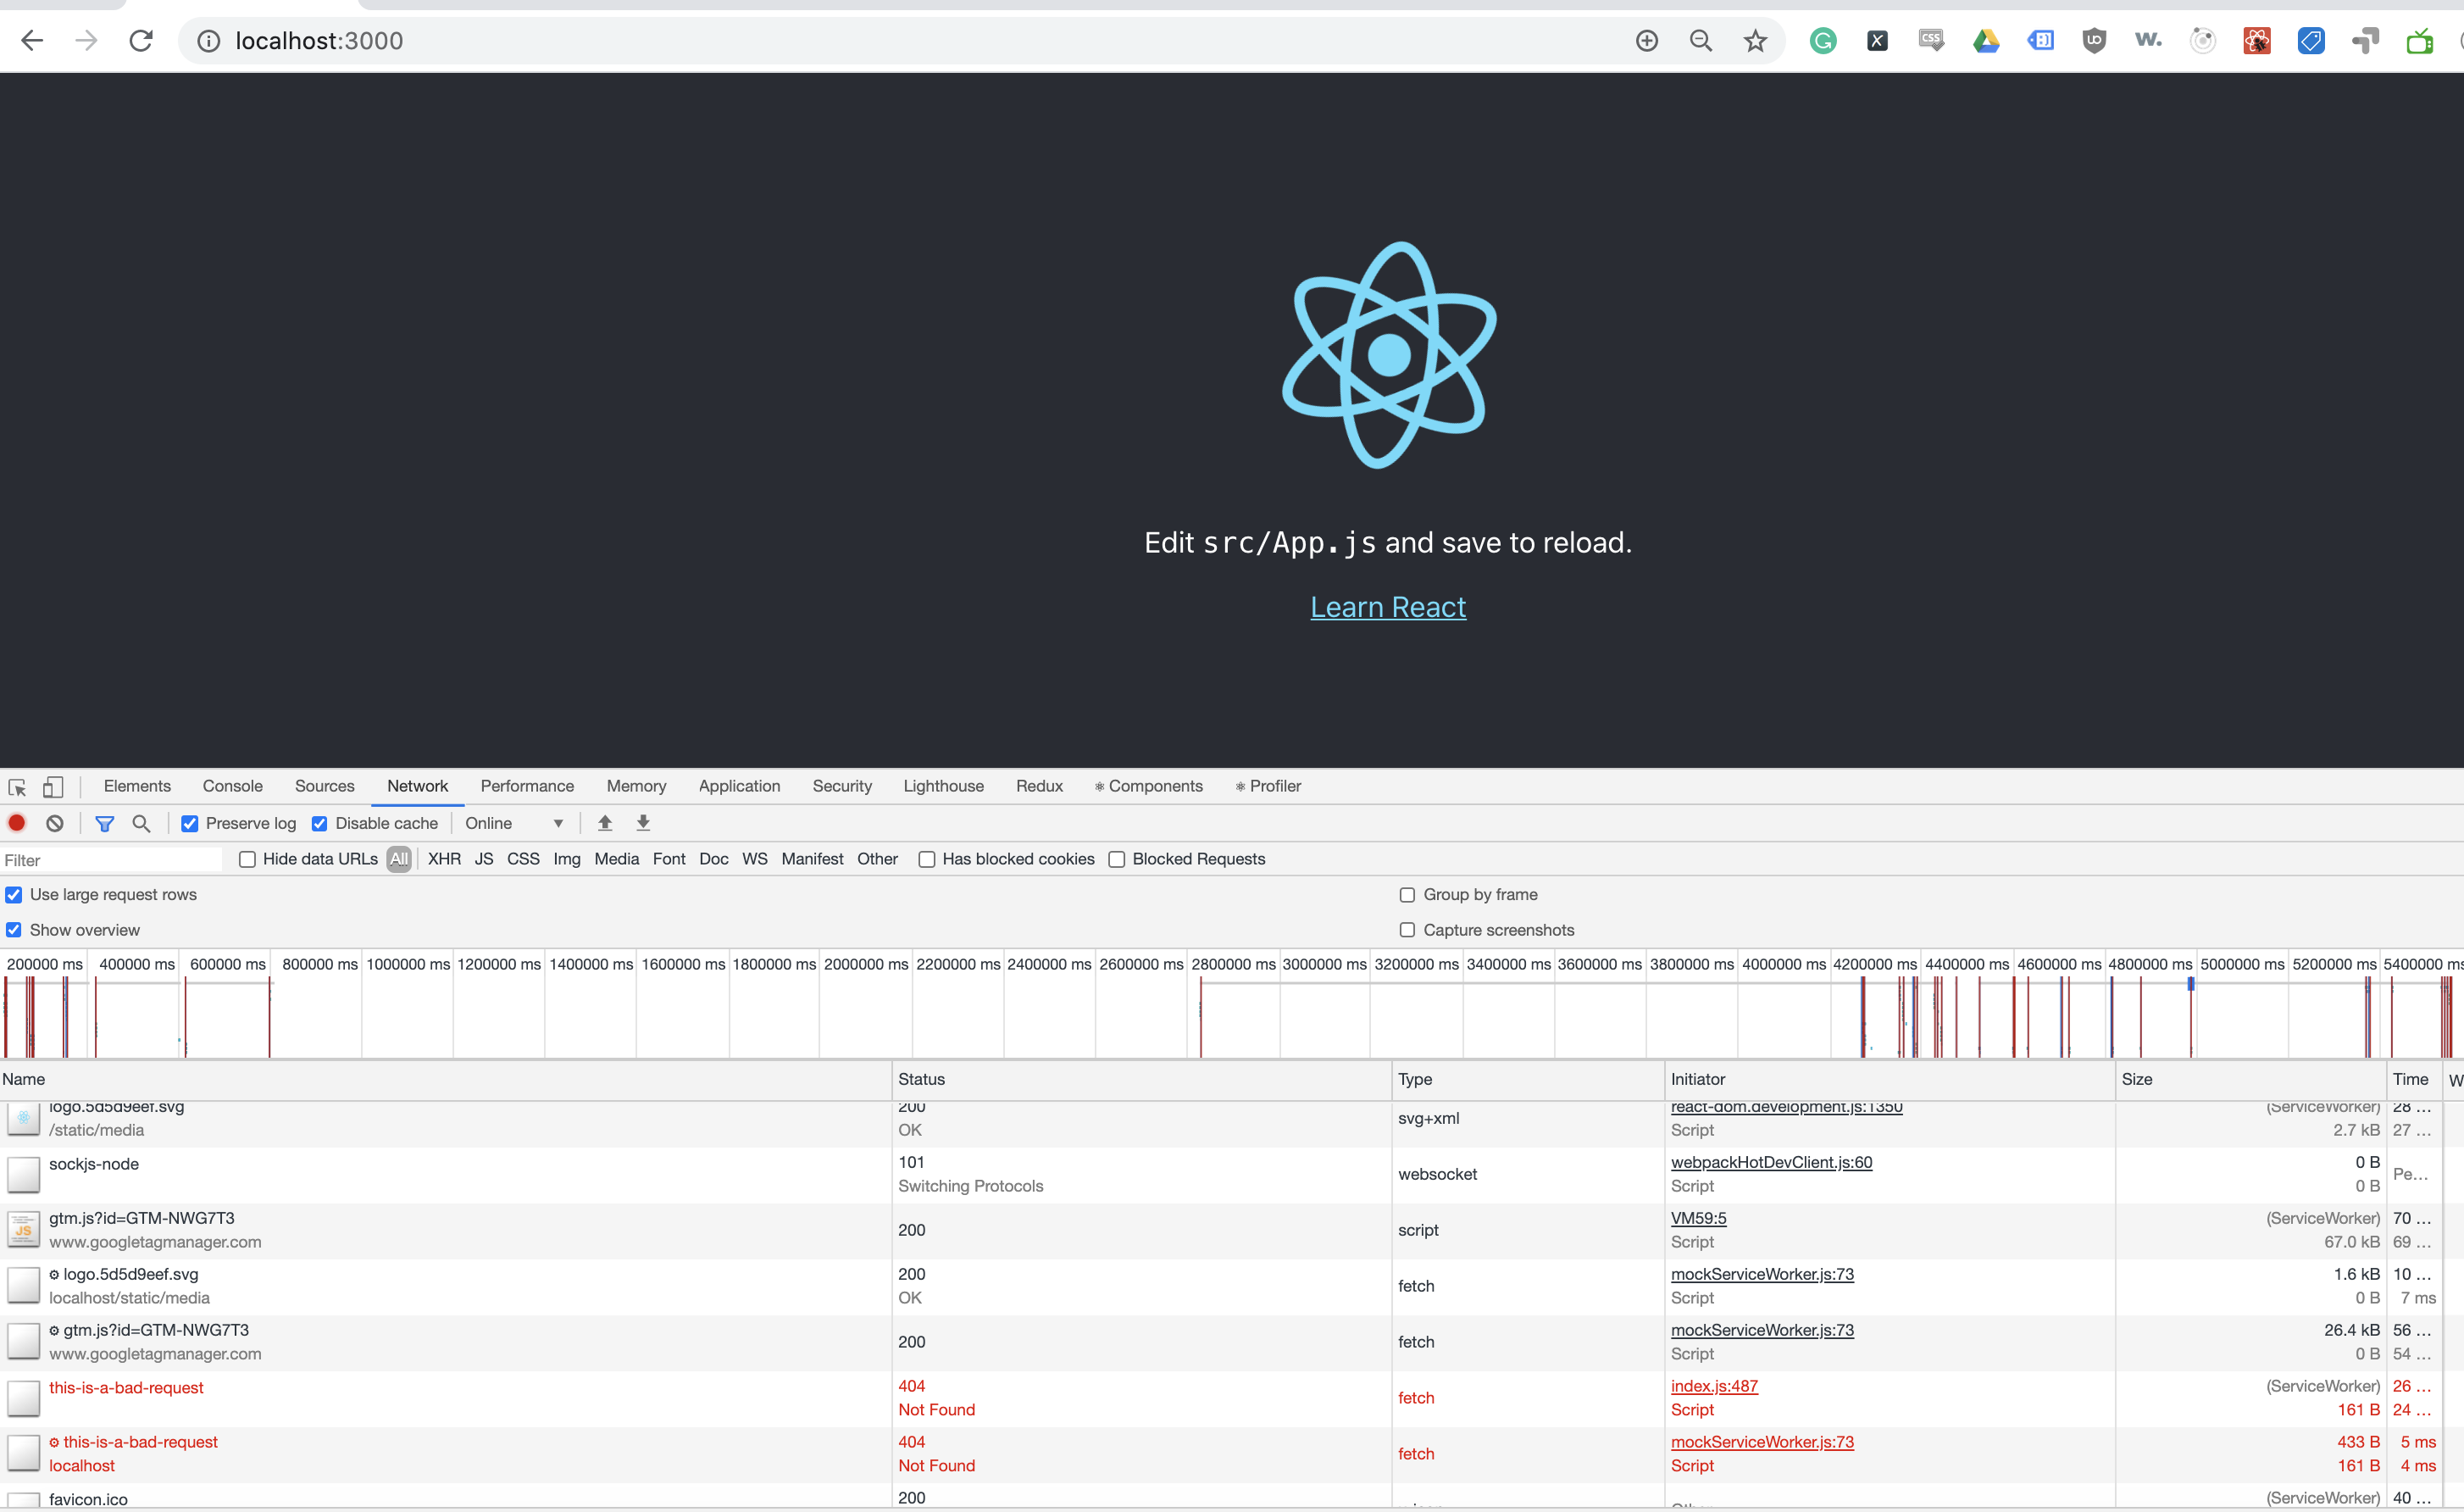Open the Sources tab
The width and height of the screenshot is (2464, 1512).
324,786
